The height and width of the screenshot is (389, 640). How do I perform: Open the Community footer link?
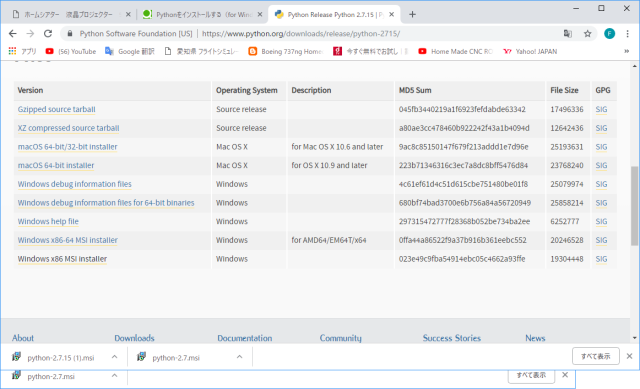[340, 338]
